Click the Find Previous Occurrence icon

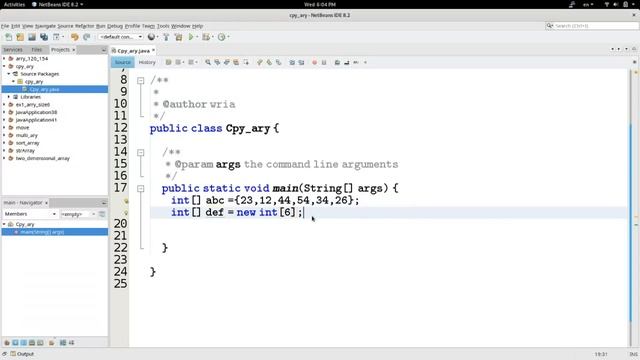[217, 62]
